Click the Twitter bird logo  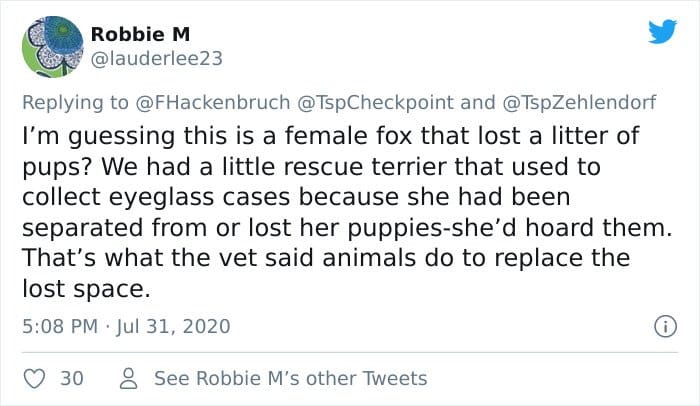662,31
